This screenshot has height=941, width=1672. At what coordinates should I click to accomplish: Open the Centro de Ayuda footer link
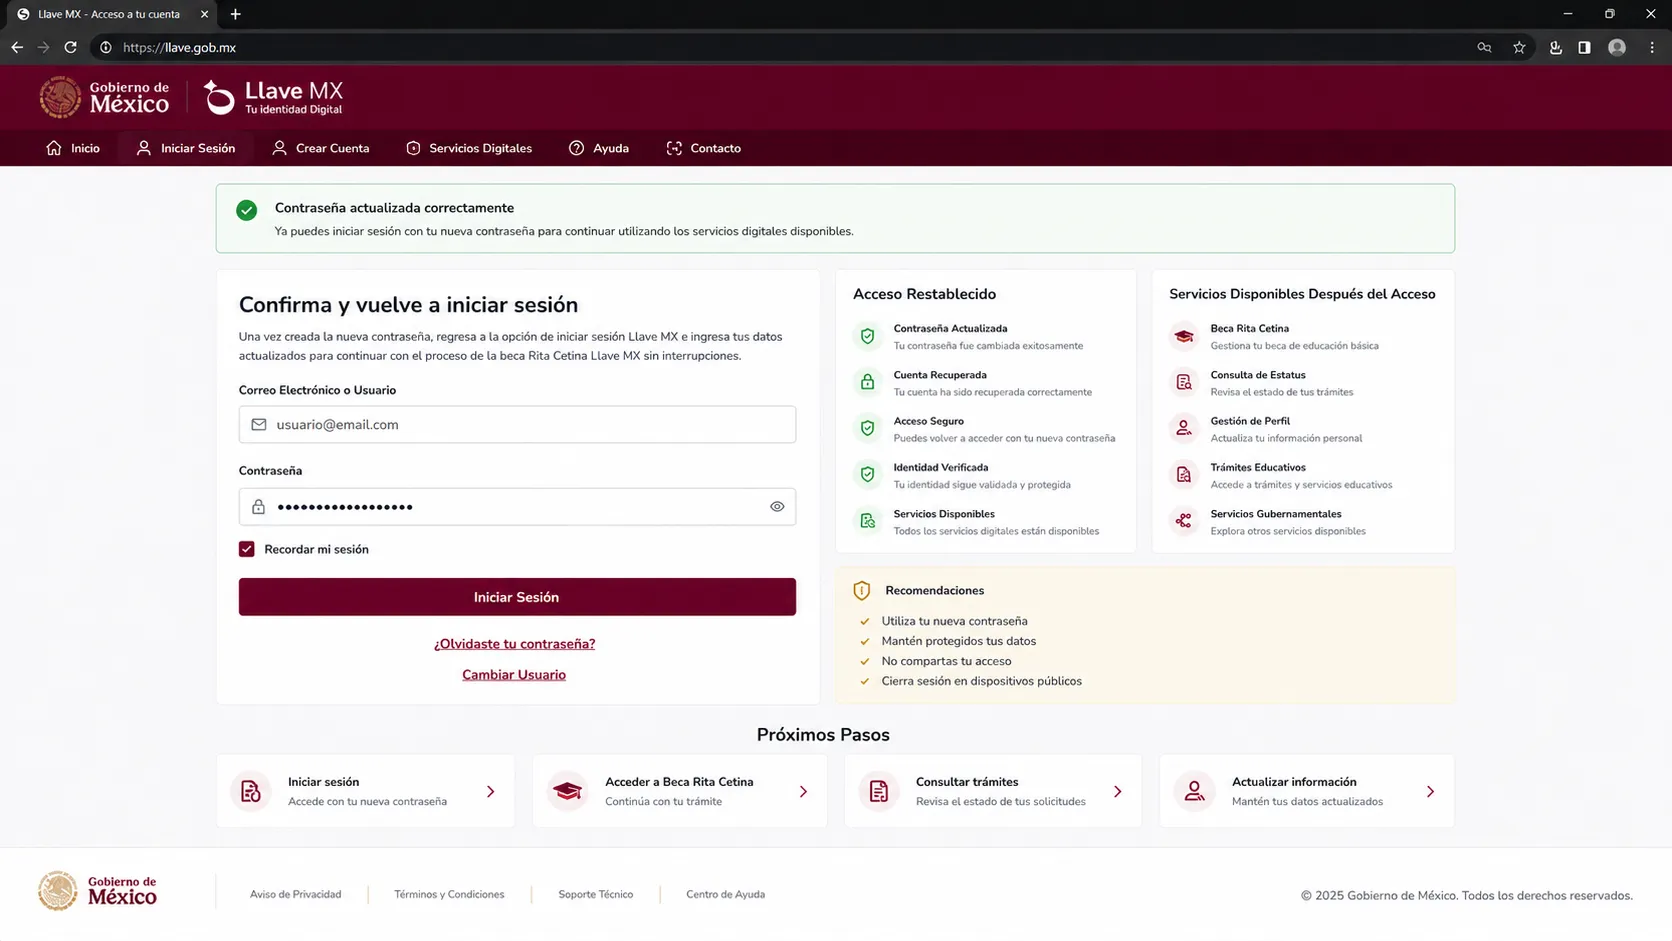click(x=726, y=894)
